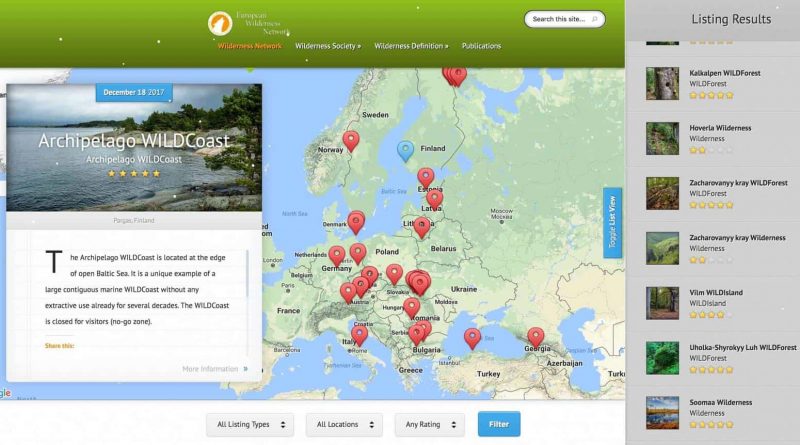This screenshot has height=445, width=800.
Task: Expand the Wilderness Definition menu
Action: [411, 46]
